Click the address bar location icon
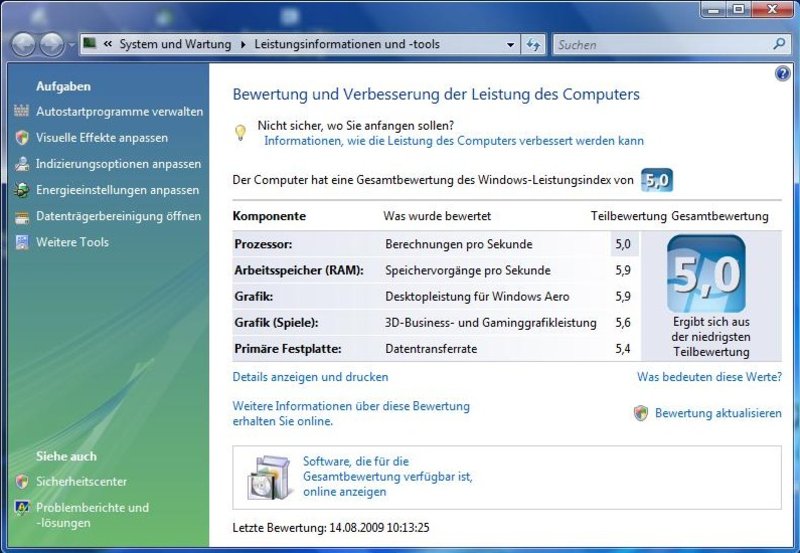This screenshot has width=800, height=553. [90, 43]
